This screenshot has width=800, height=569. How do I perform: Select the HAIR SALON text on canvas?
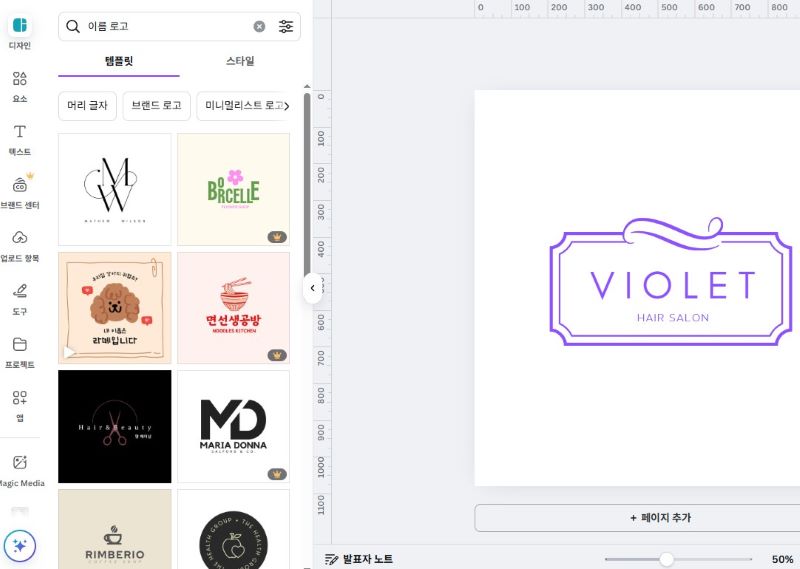[672, 317]
